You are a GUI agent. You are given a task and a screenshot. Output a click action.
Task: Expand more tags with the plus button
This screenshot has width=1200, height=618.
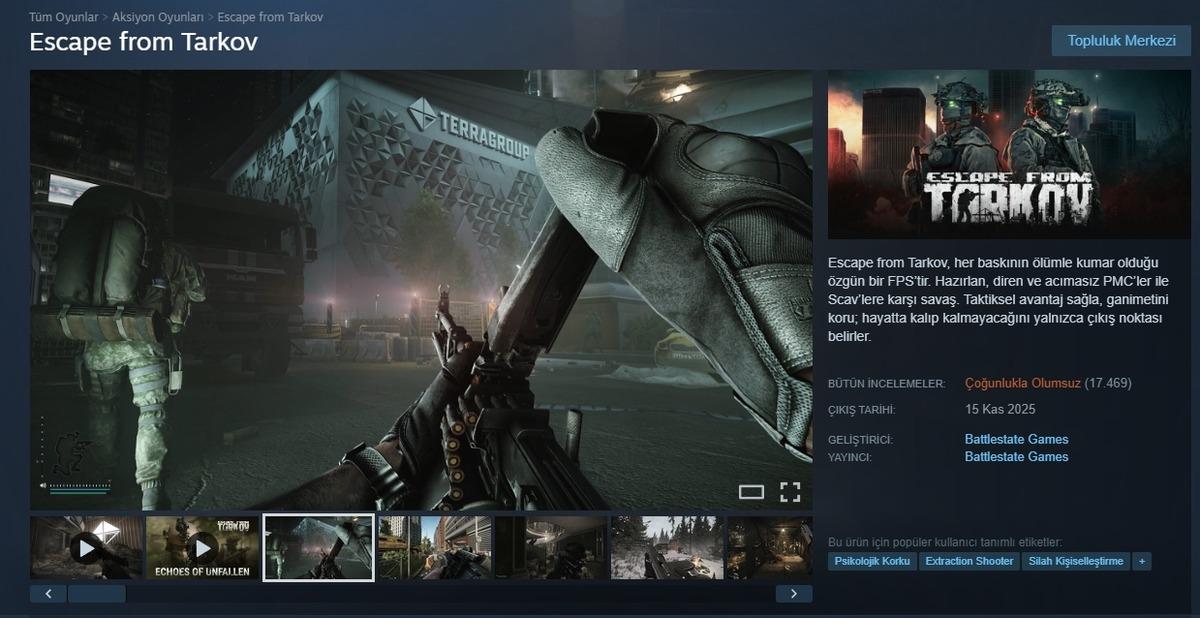[x=1142, y=562]
